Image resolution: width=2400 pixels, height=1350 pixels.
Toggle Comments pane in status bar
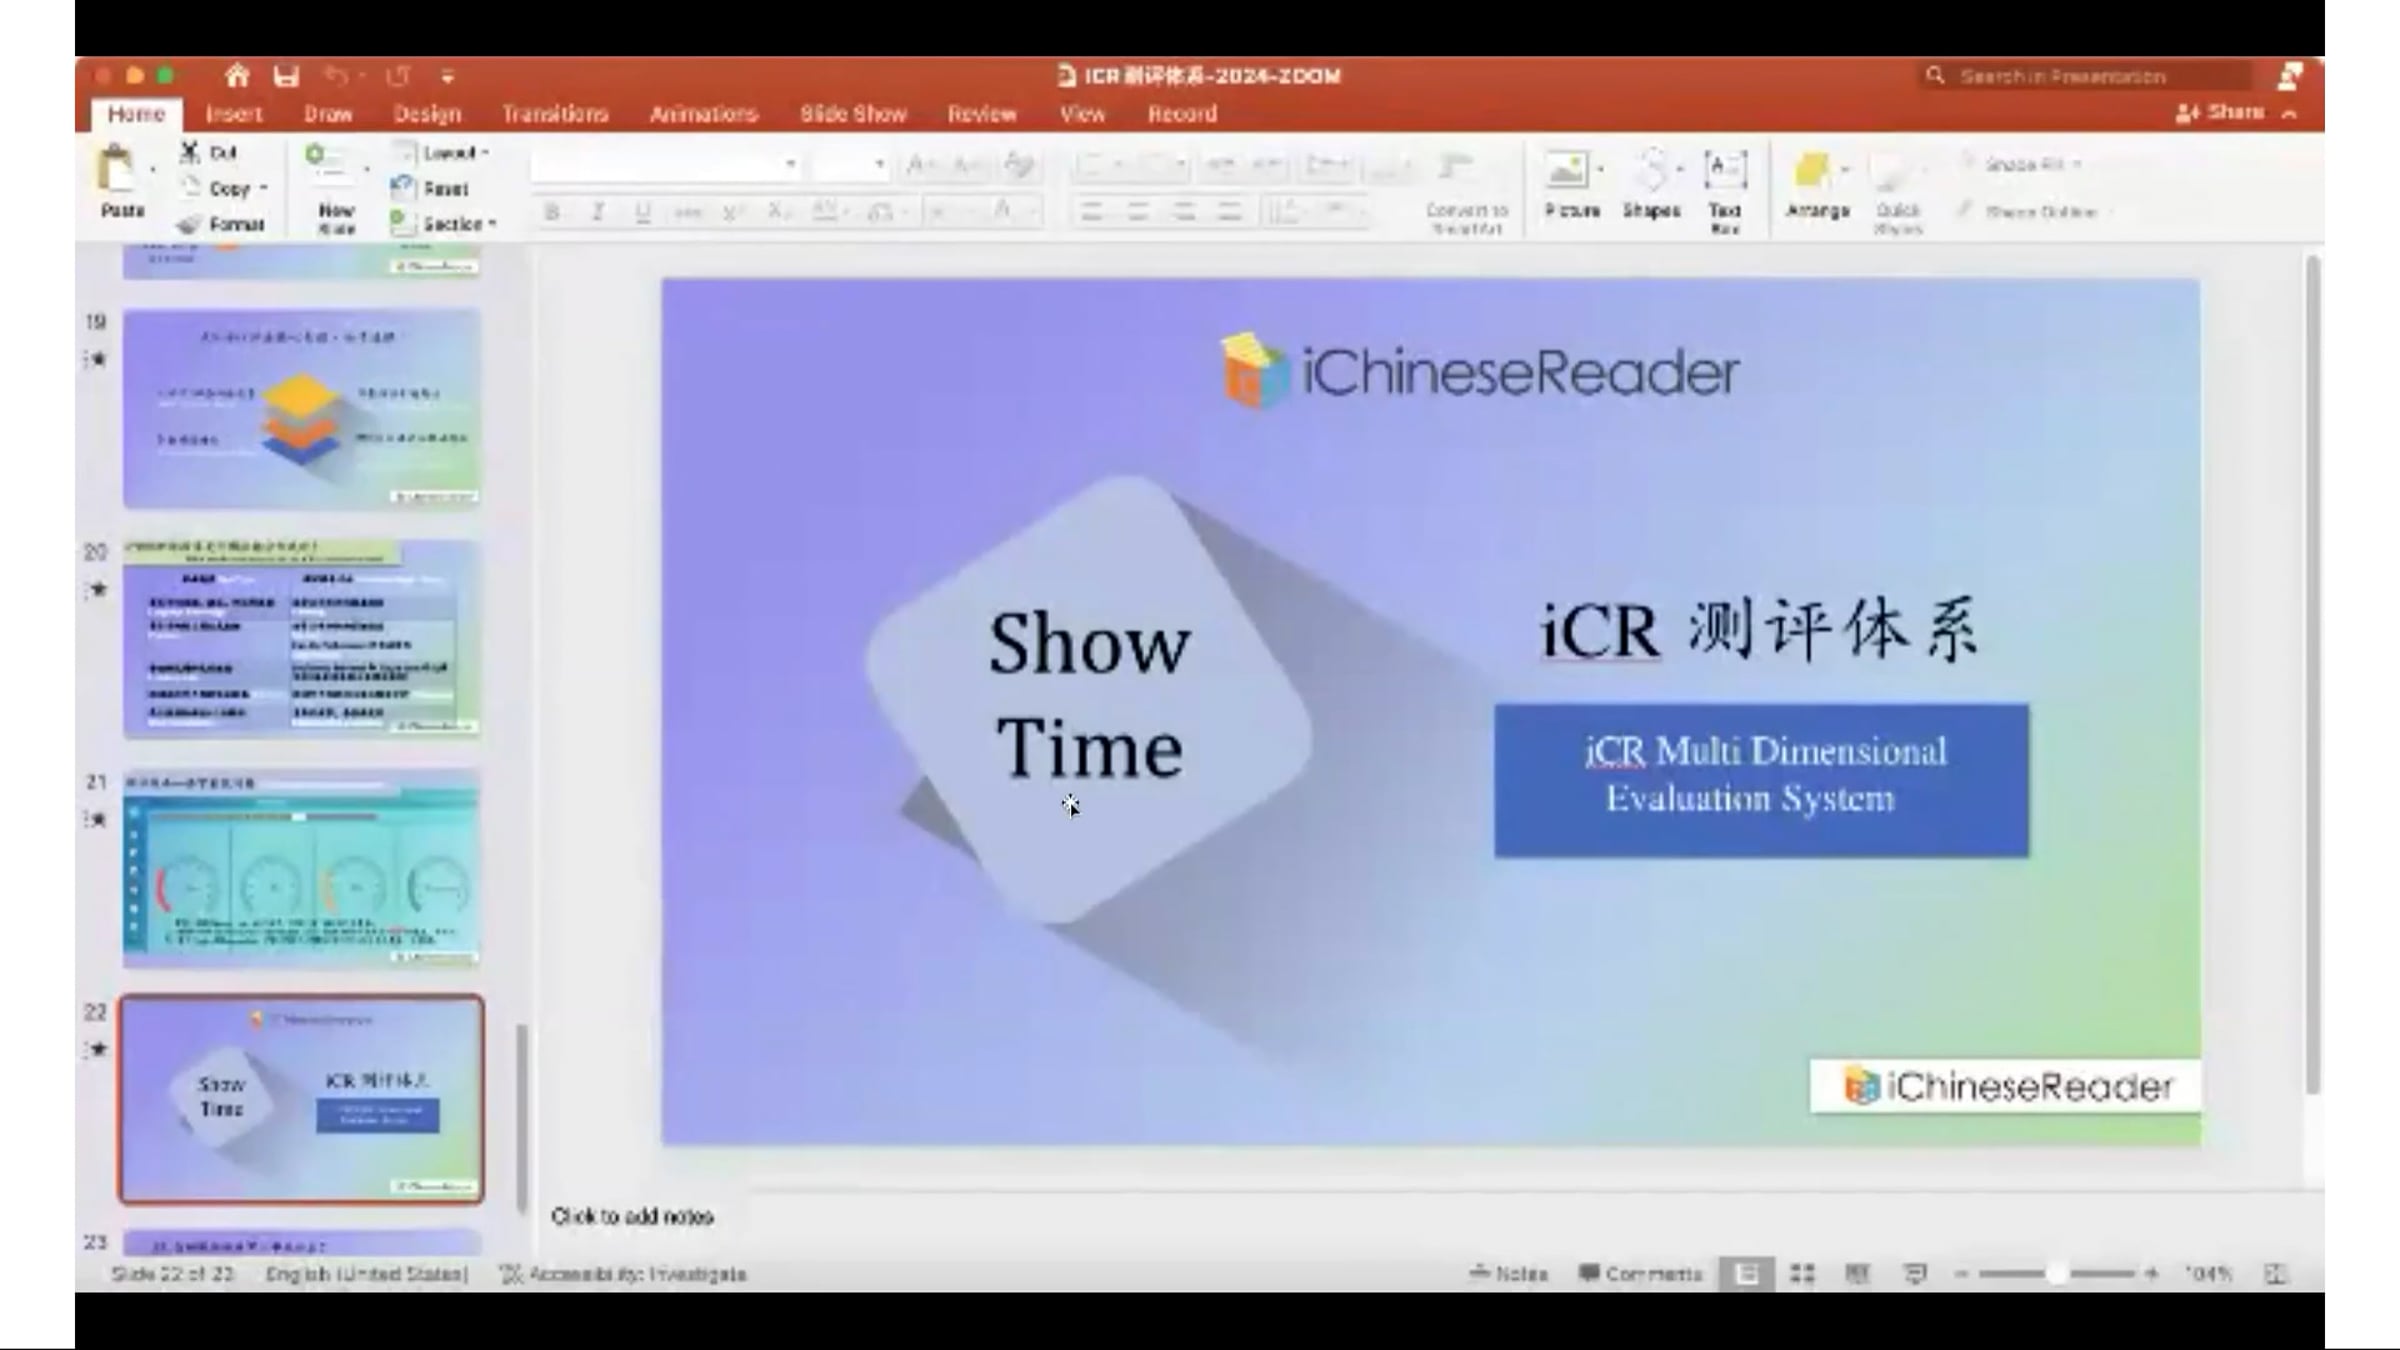click(1640, 1273)
